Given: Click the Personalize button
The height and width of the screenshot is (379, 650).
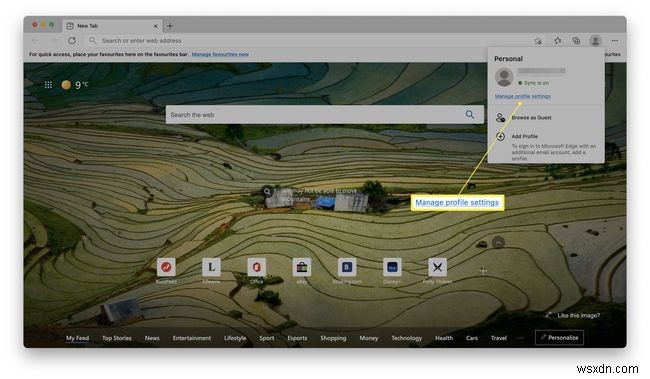Looking at the screenshot, I should tap(560, 338).
